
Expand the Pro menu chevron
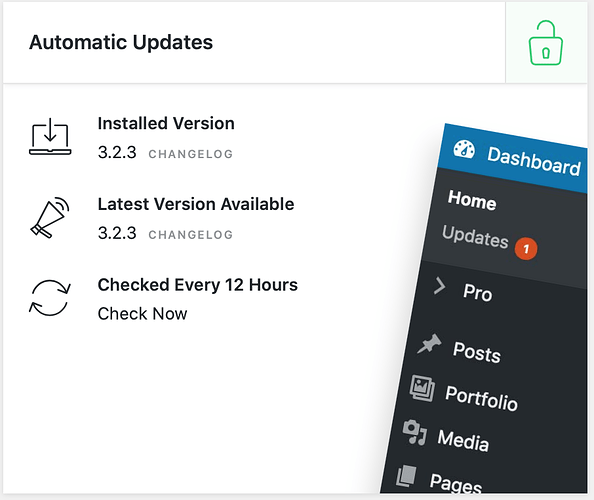439,286
